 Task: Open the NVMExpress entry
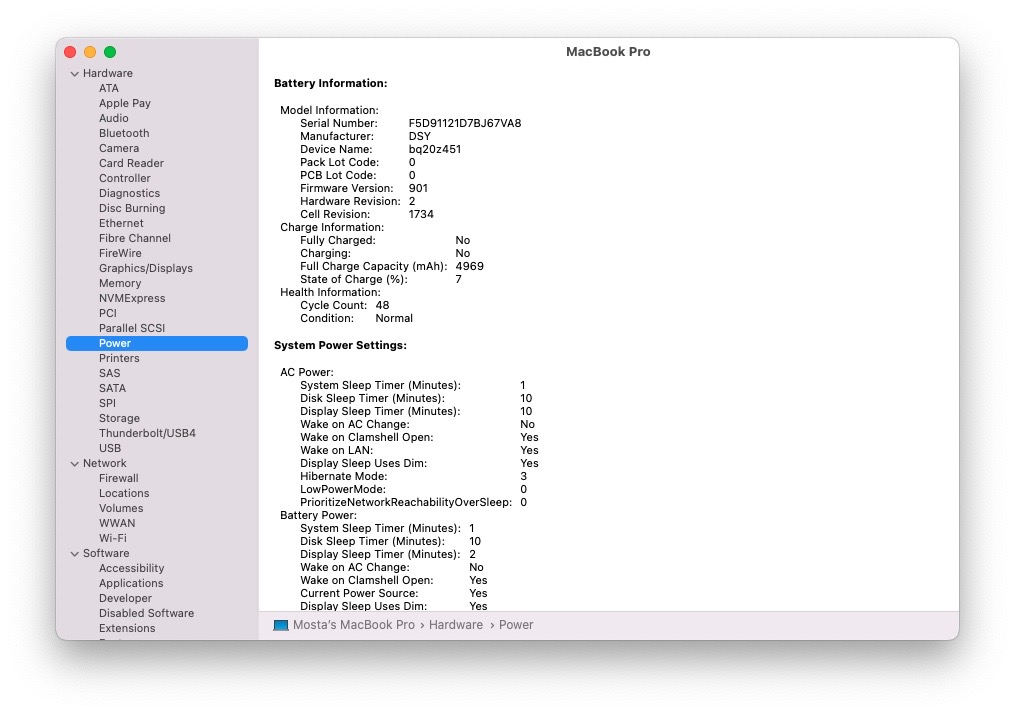(132, 298)
